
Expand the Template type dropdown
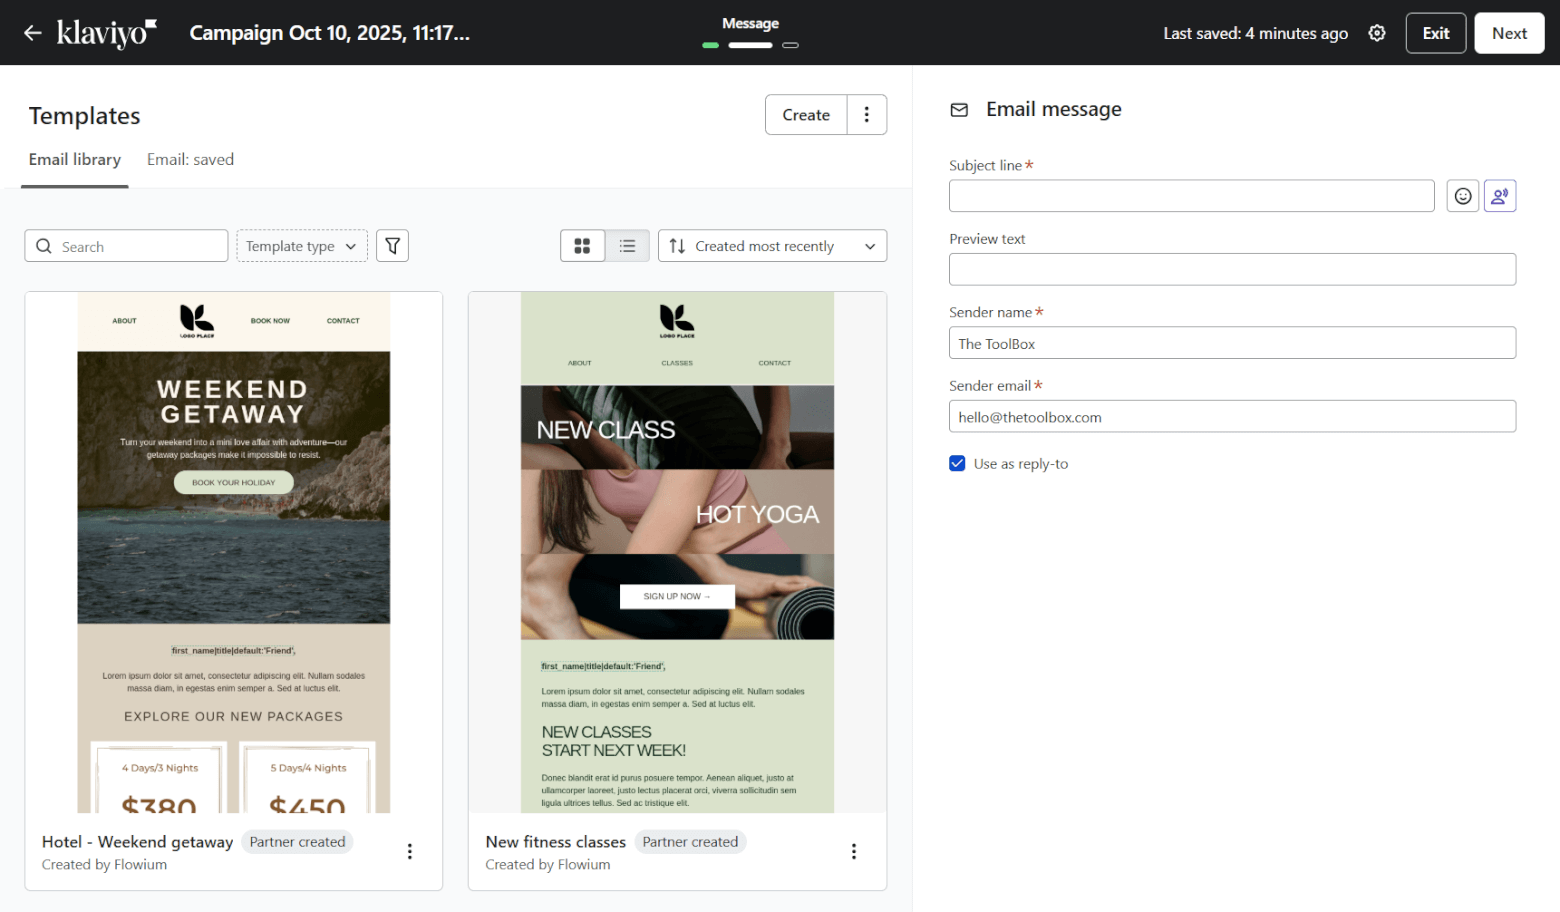coord(301,246)
